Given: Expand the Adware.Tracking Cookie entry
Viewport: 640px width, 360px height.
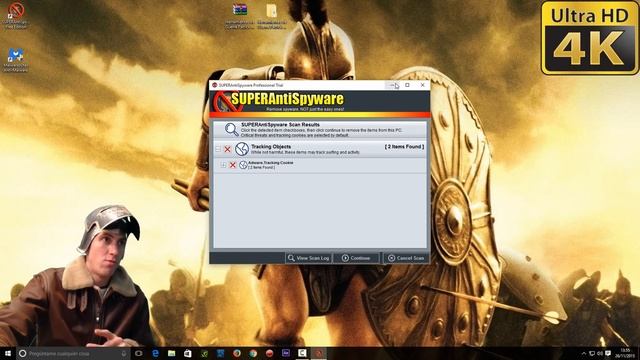Looking at the screenshot, I should tap(223, 165).
